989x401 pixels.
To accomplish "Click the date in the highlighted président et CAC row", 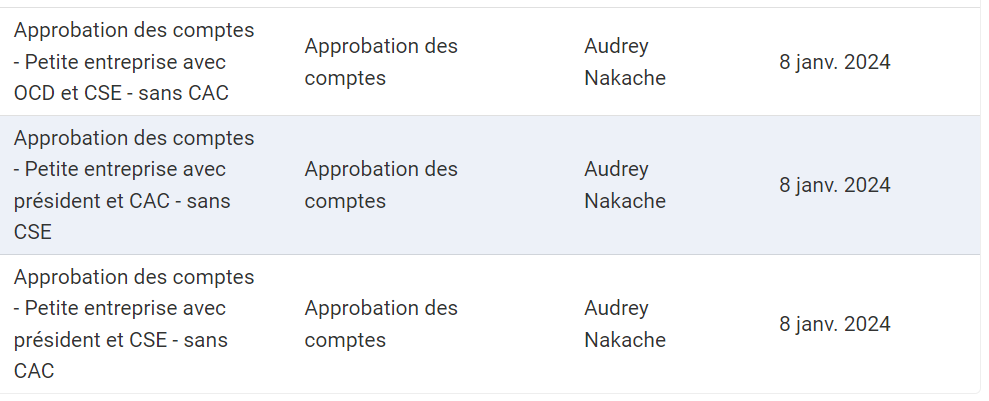I will tap(834, 185).
